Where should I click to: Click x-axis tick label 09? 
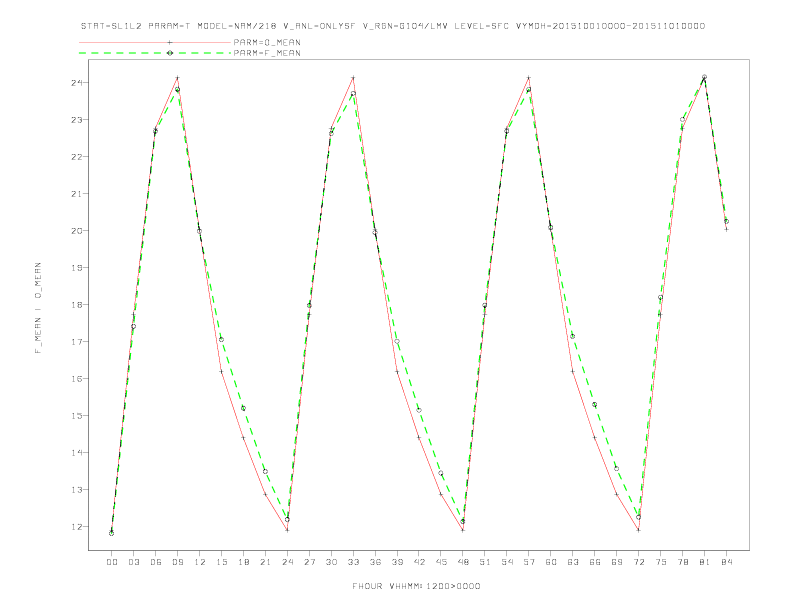pos(177,562)
